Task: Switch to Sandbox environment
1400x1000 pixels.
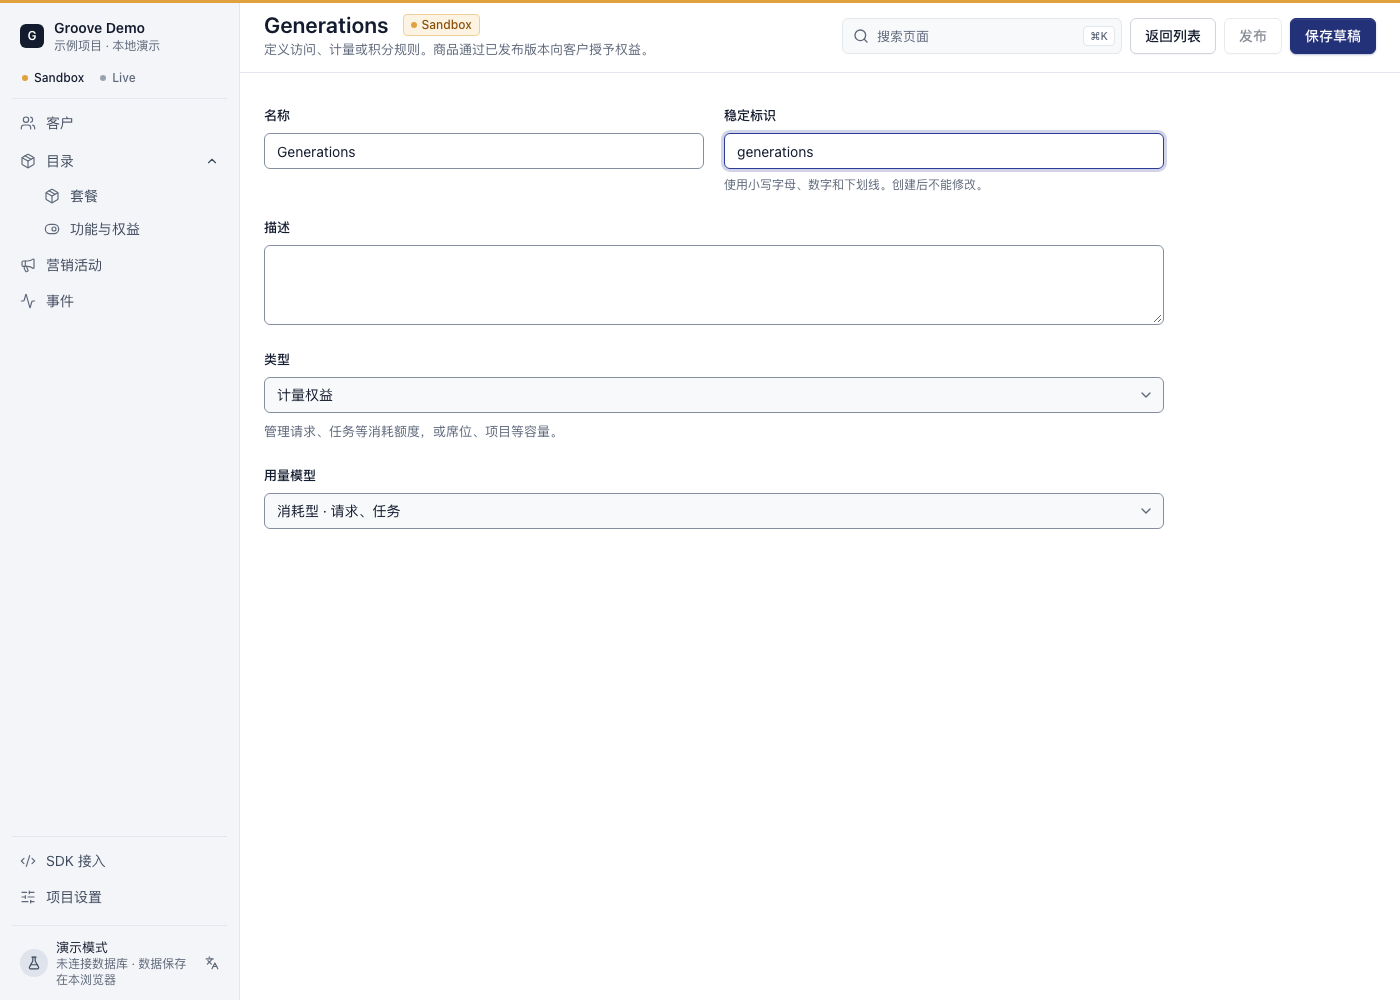Action: pyautogui.click(x=53, y=78)
